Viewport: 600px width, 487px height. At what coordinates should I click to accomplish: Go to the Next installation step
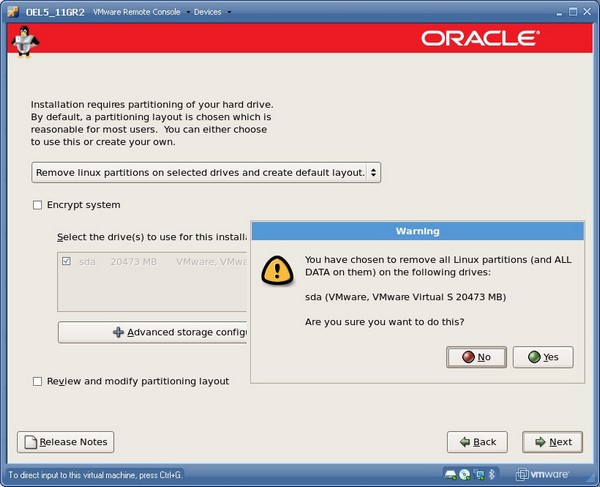[551, 442]
